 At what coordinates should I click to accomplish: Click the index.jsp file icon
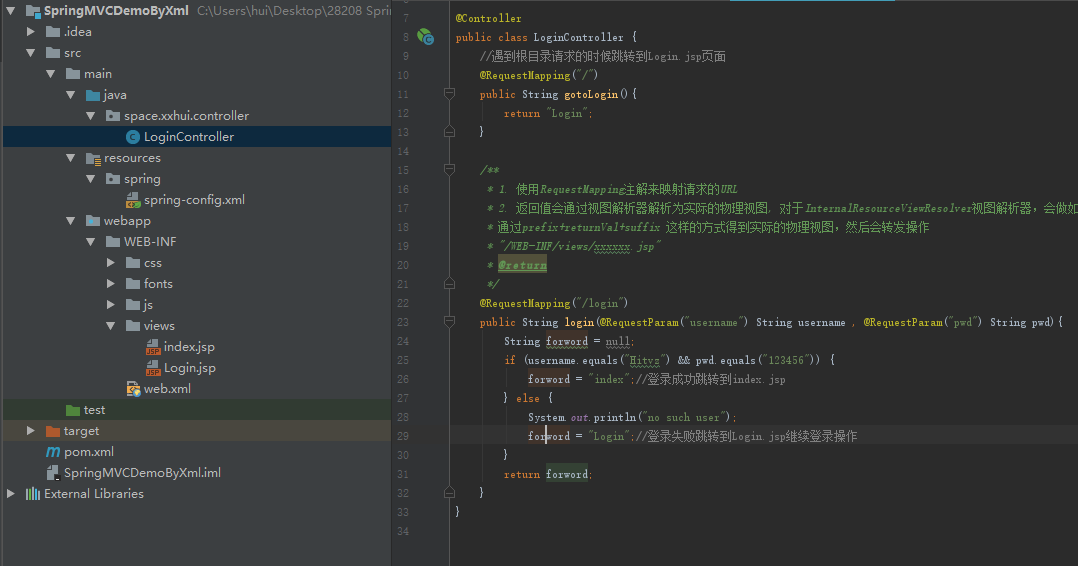[x=153, y=347]
